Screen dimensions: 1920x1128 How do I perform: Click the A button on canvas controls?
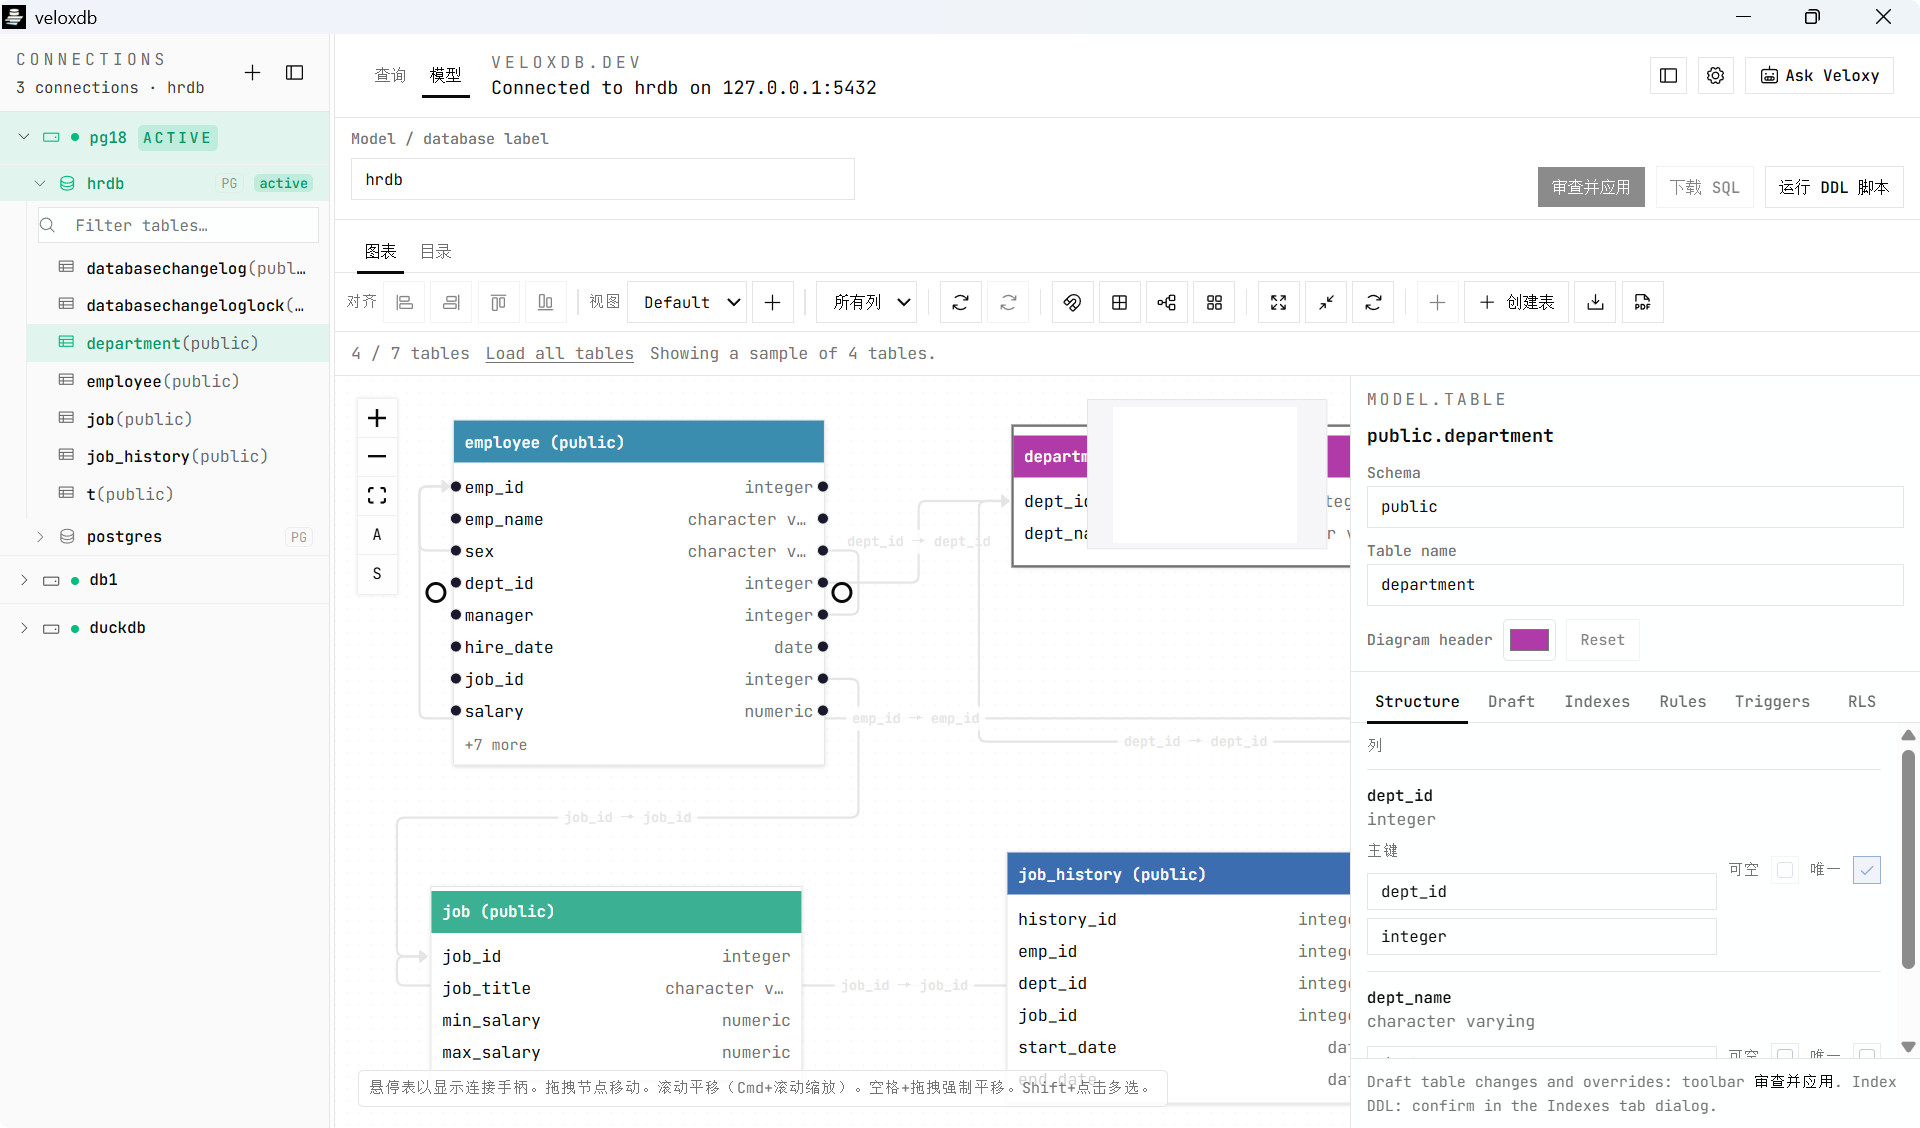click(377, 535)
